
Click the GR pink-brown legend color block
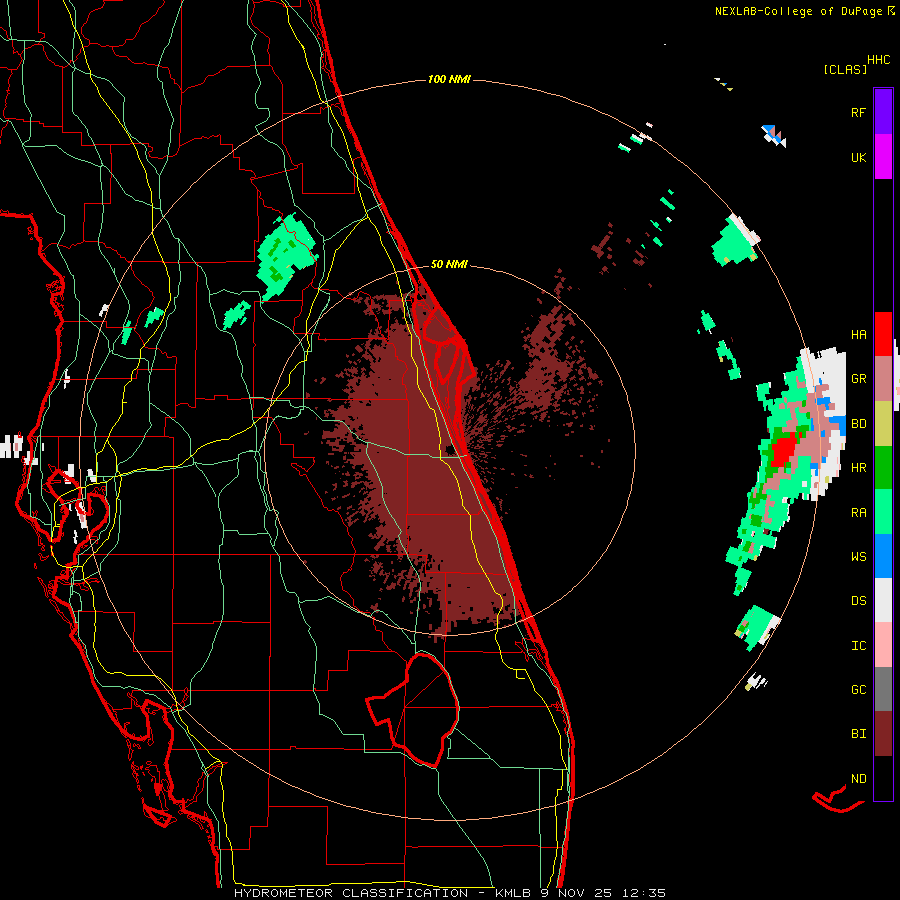coord(883,379)
